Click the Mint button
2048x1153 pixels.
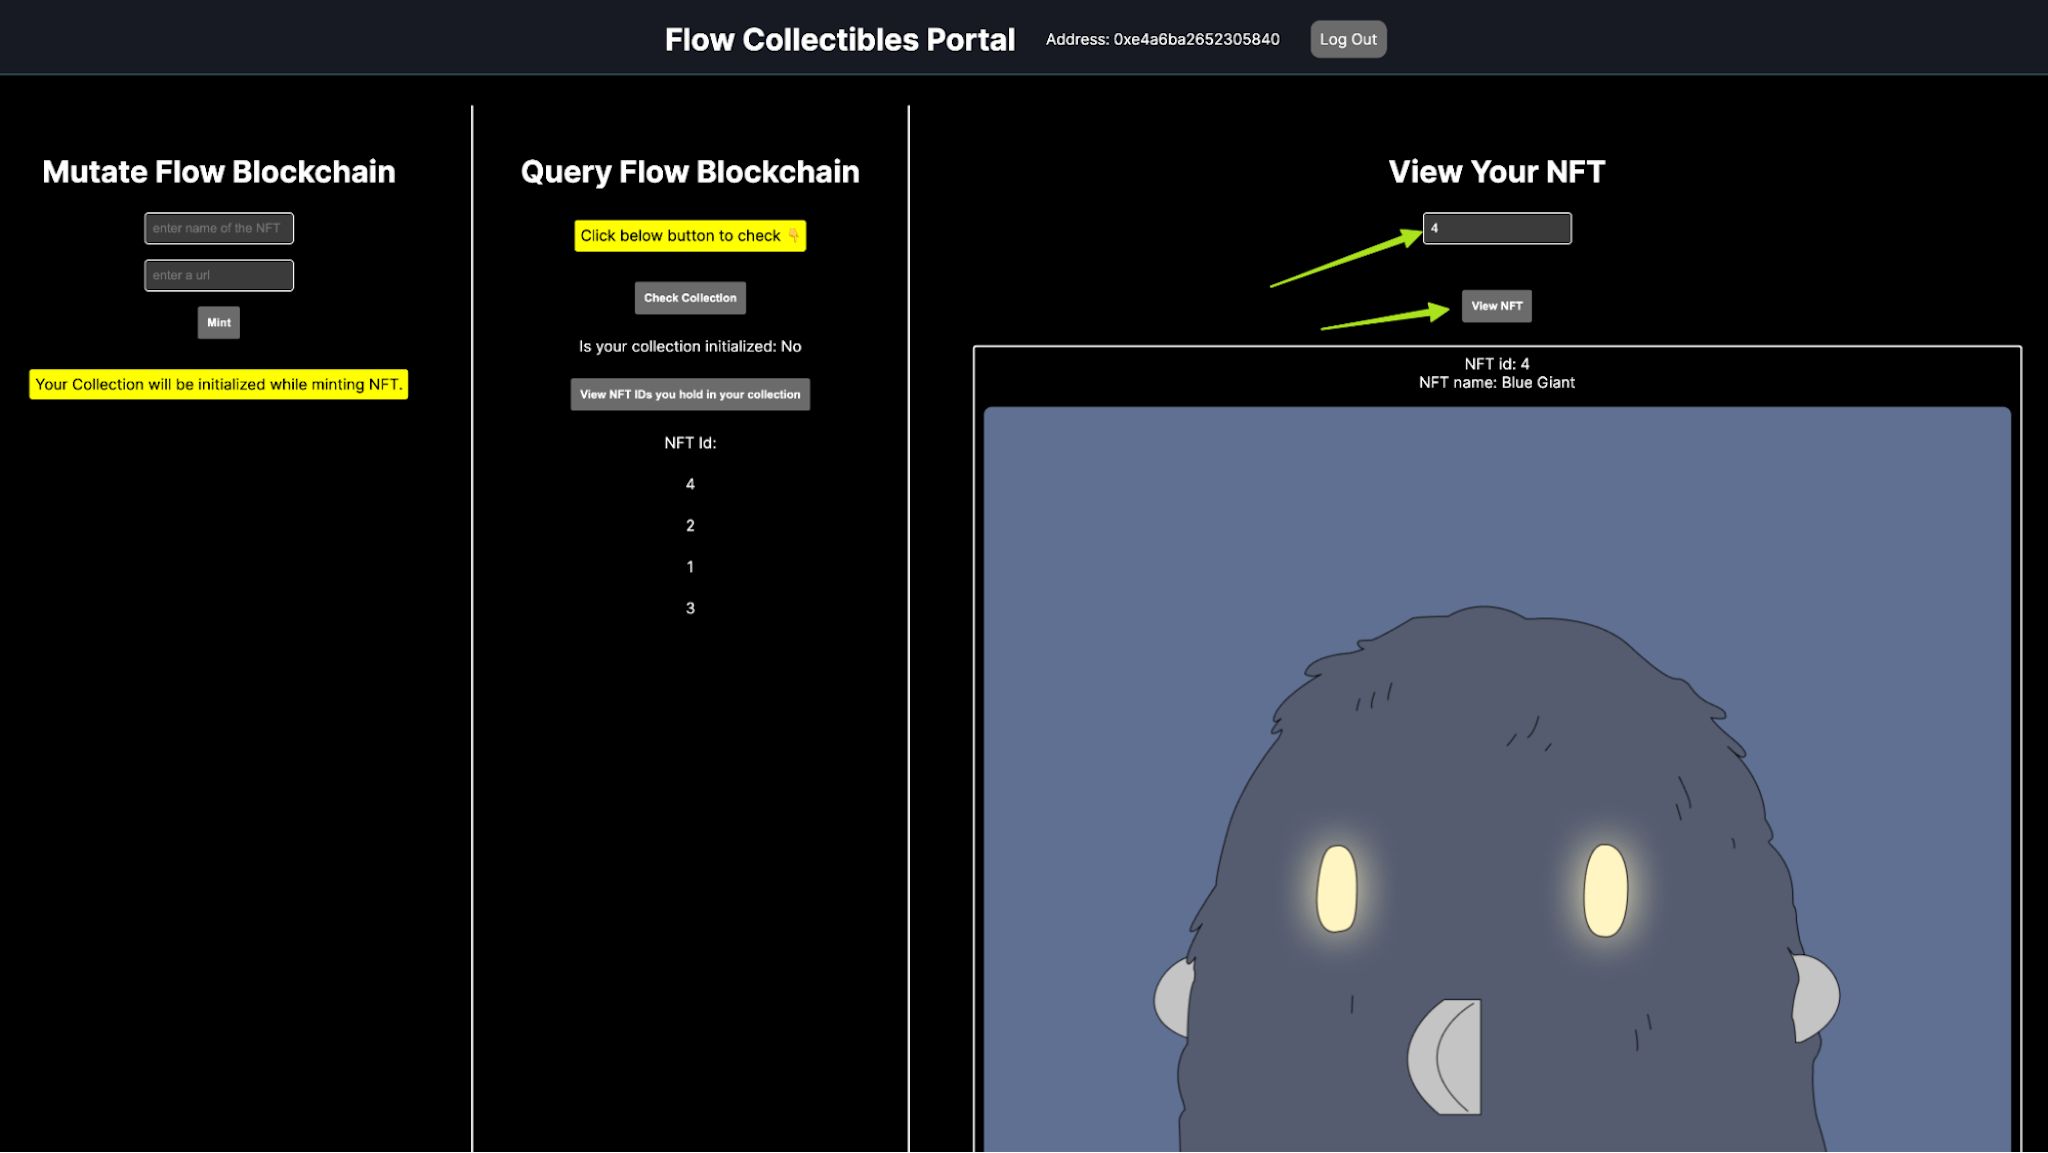218,322
